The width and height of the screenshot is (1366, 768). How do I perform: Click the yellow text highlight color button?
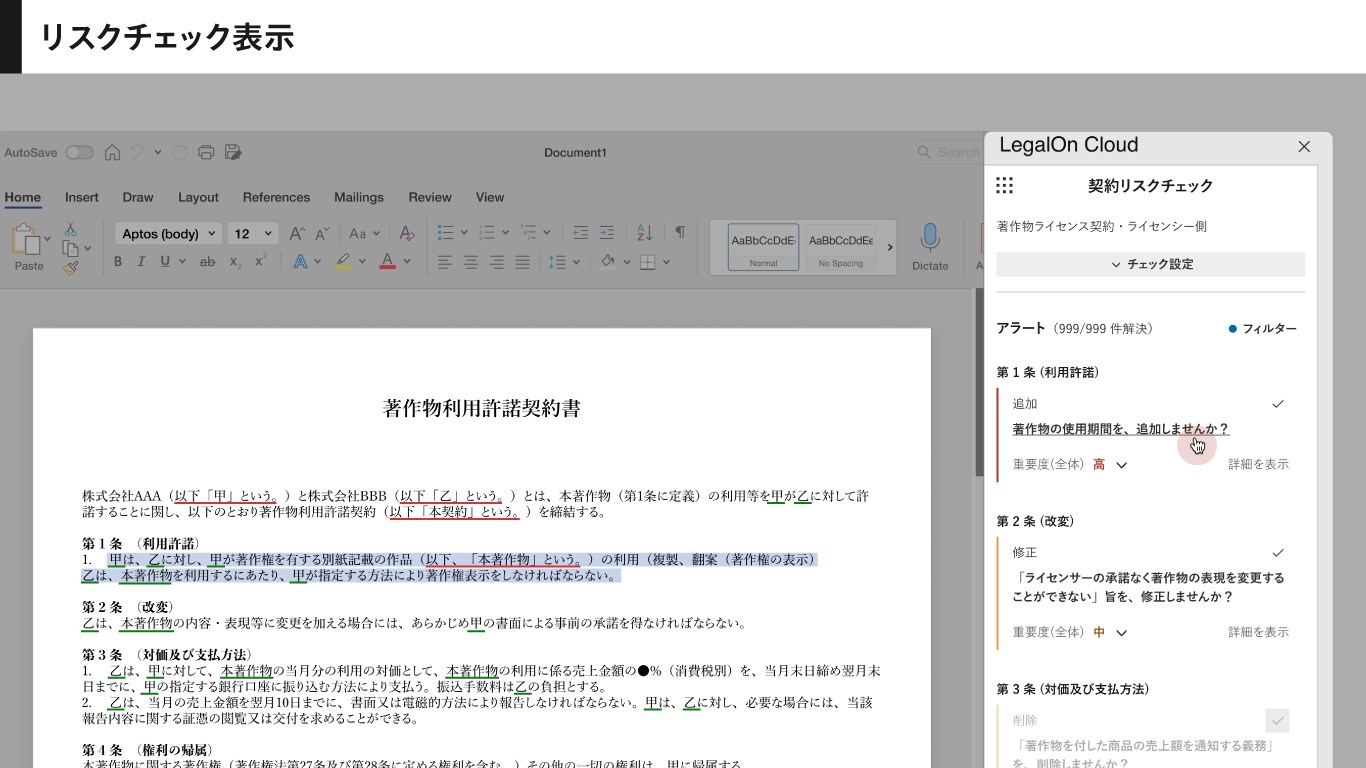pyautogui.click(x=342, y=262)
